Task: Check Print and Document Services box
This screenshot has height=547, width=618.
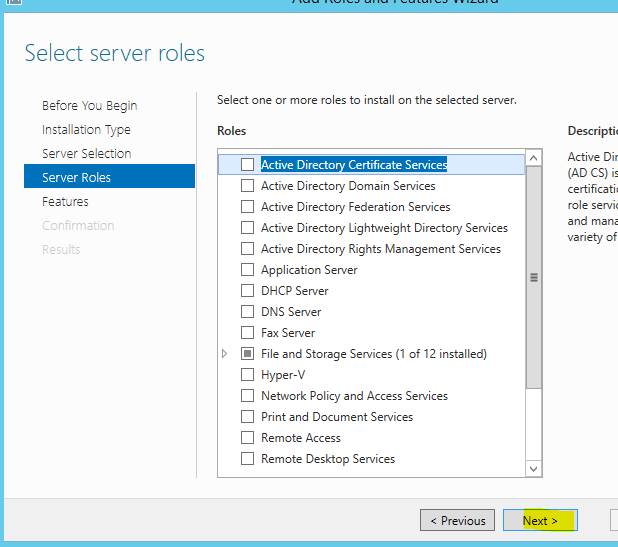Action: [247, 417]
